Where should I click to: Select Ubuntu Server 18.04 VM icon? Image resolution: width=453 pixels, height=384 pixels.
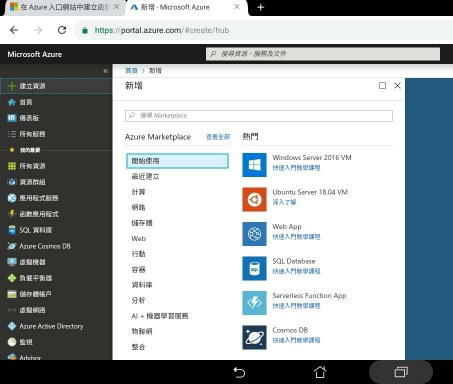point(254,199)
